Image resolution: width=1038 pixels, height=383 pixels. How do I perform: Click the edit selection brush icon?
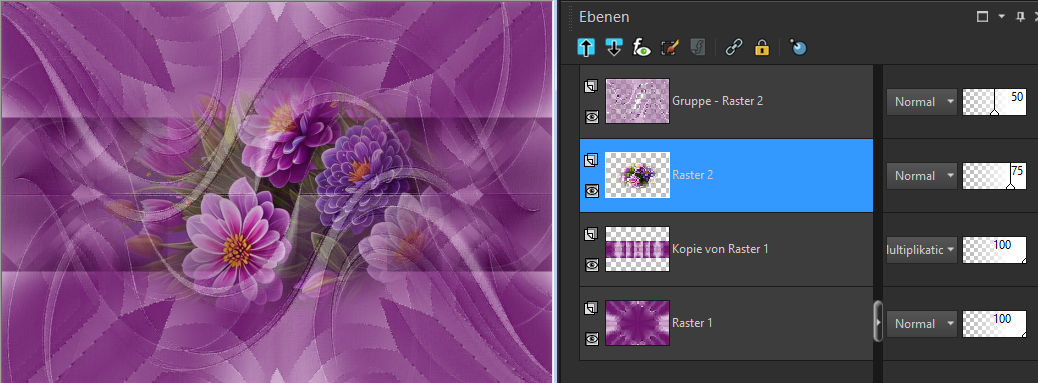[670, 47]
